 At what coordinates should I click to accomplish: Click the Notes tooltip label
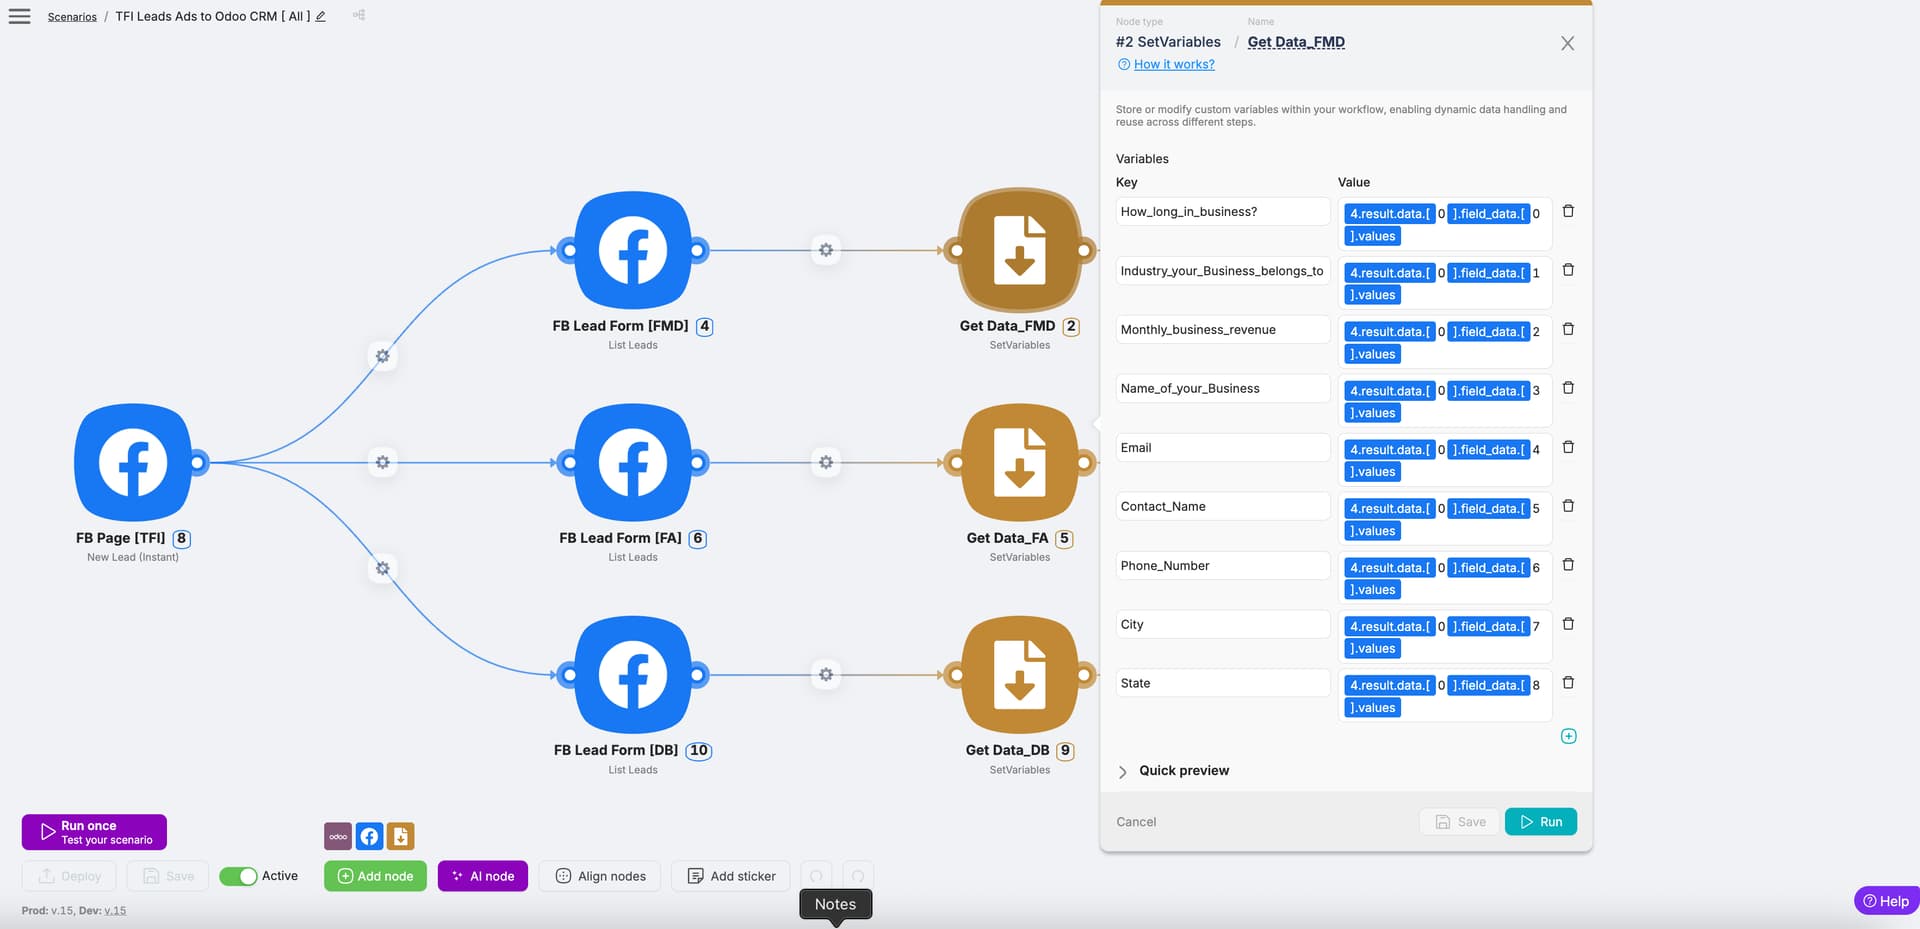coord(835,904)
